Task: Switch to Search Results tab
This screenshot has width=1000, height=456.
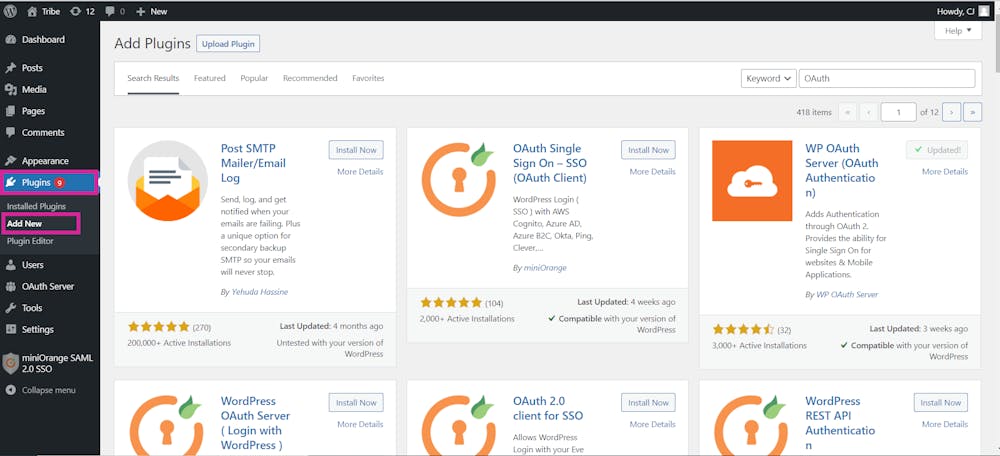Action: tap(153, 78)
